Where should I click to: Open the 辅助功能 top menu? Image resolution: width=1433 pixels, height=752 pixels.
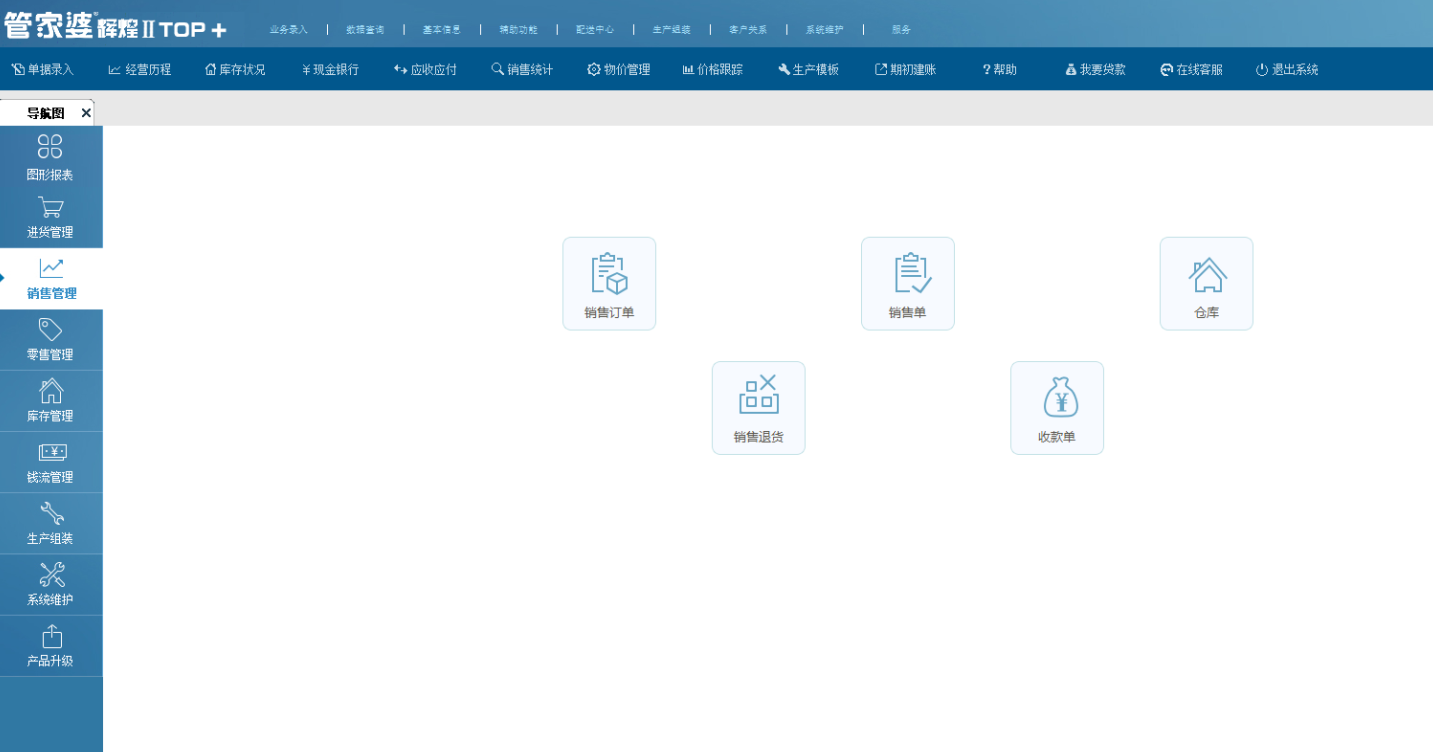pyautogui.click(x=518, y=30)
